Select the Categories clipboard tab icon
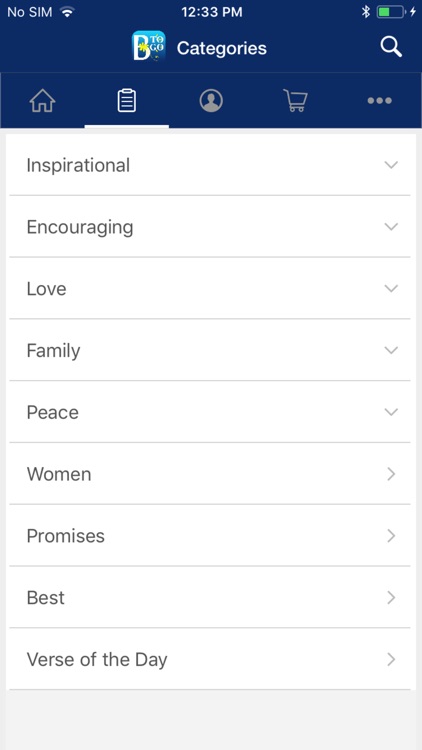This screenshot has height=750, width=422. pyautogui.click(x=127, y=101)
